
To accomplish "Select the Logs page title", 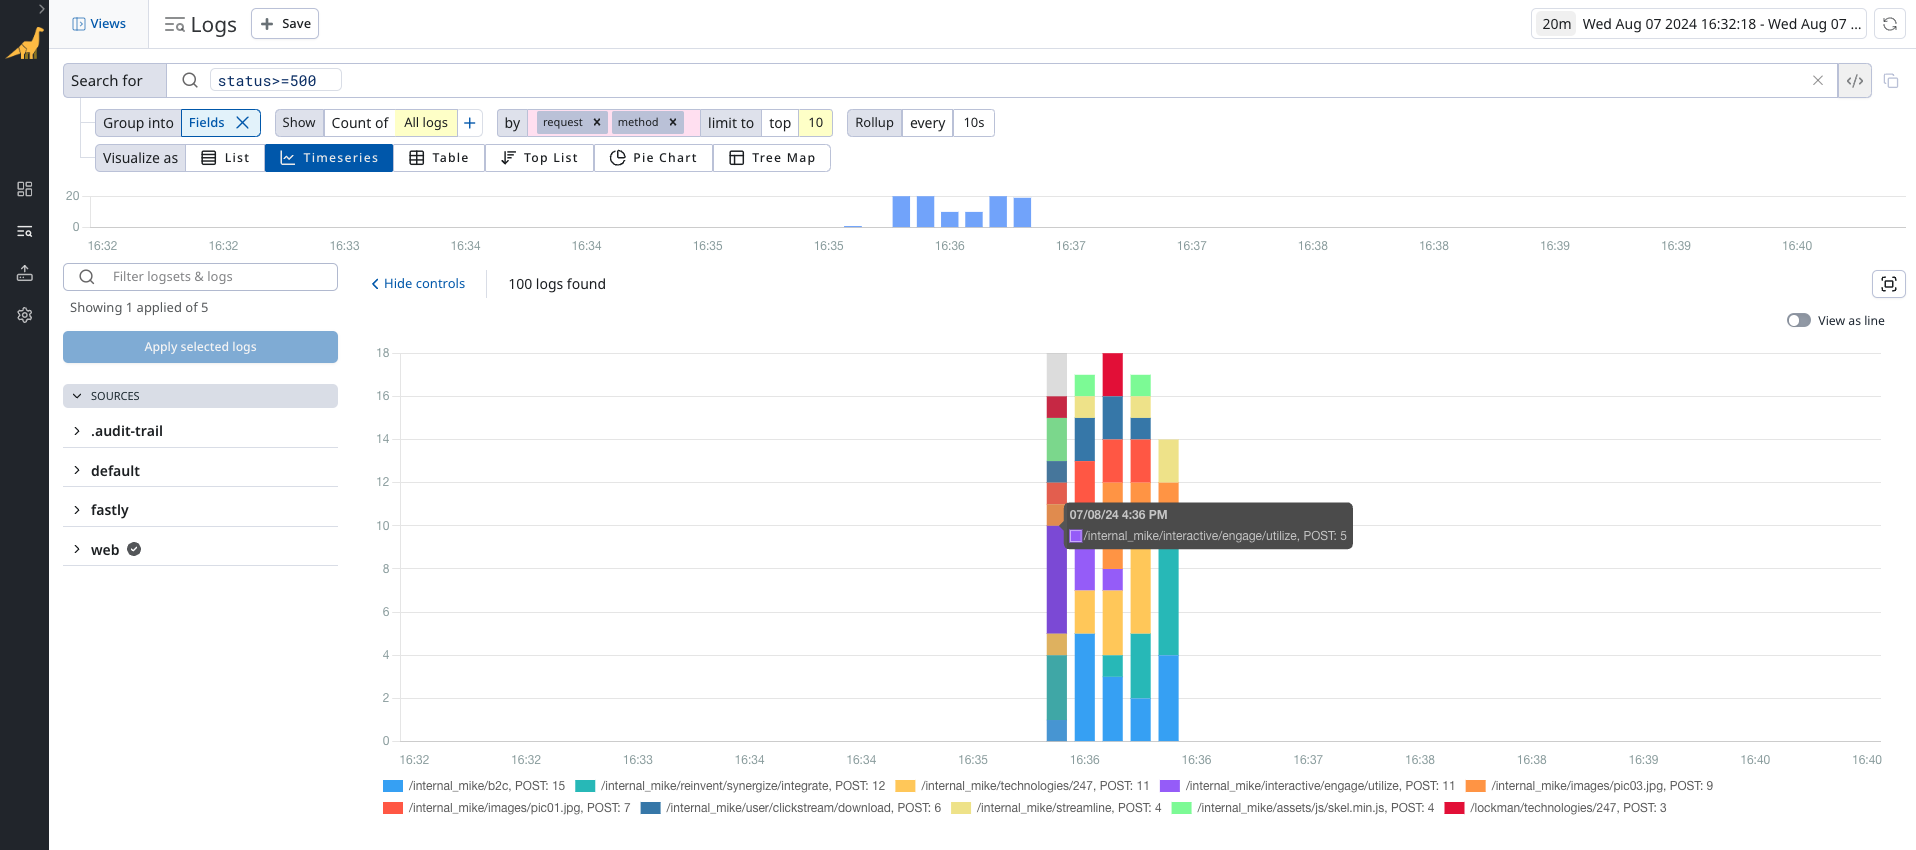I will click(213, 25).
